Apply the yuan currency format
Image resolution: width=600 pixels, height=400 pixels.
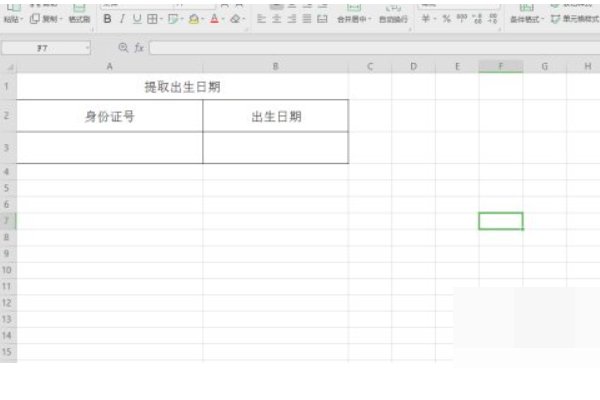pos(426,18)
